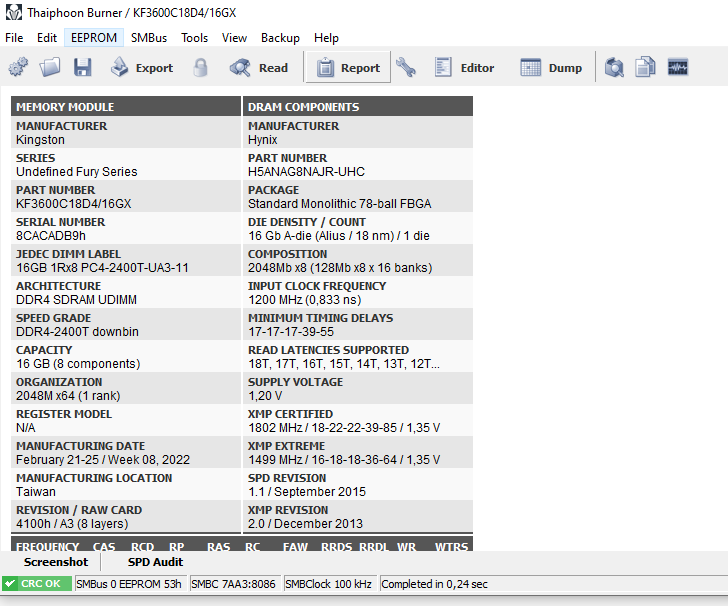The width and height of the screenshot is (728, 606).
Task: Click the SMBClock 100 kHz status field
Action: [329, 584]
